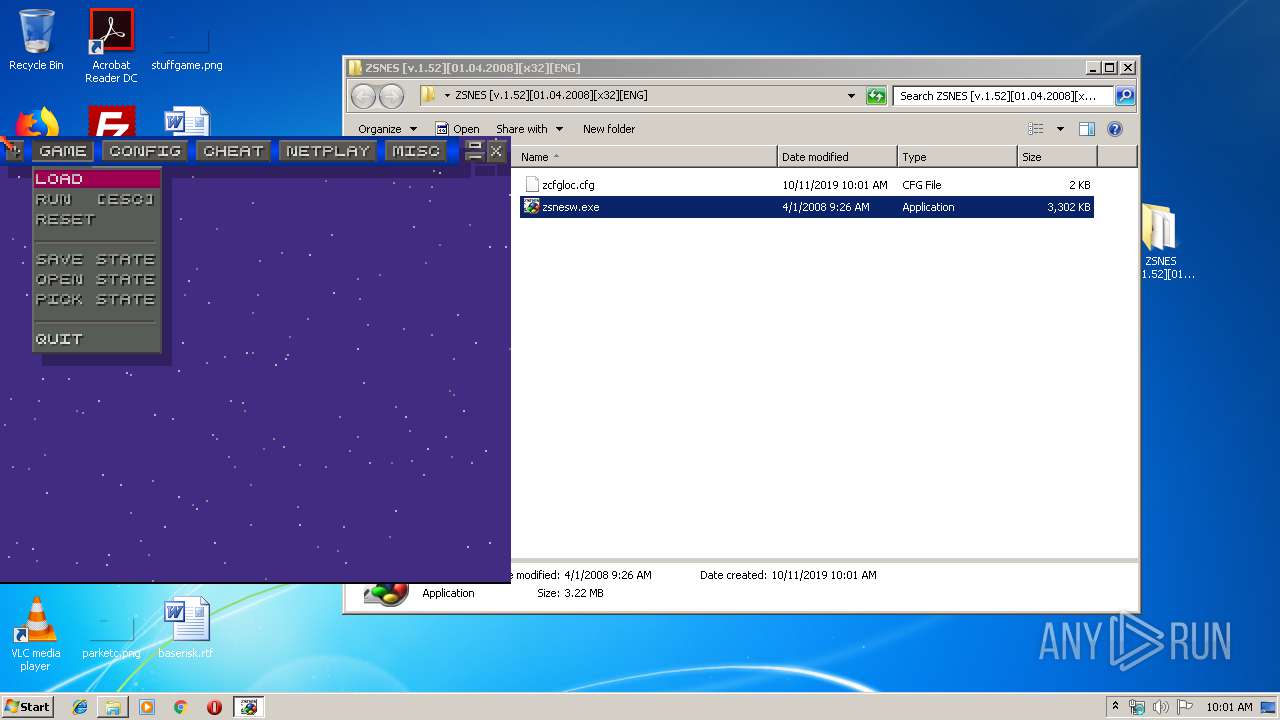The height and width of the screenshot is (720, 1280).
Task: Click the taskbar clock 10:01 AM
Action: pos(1229,707)
